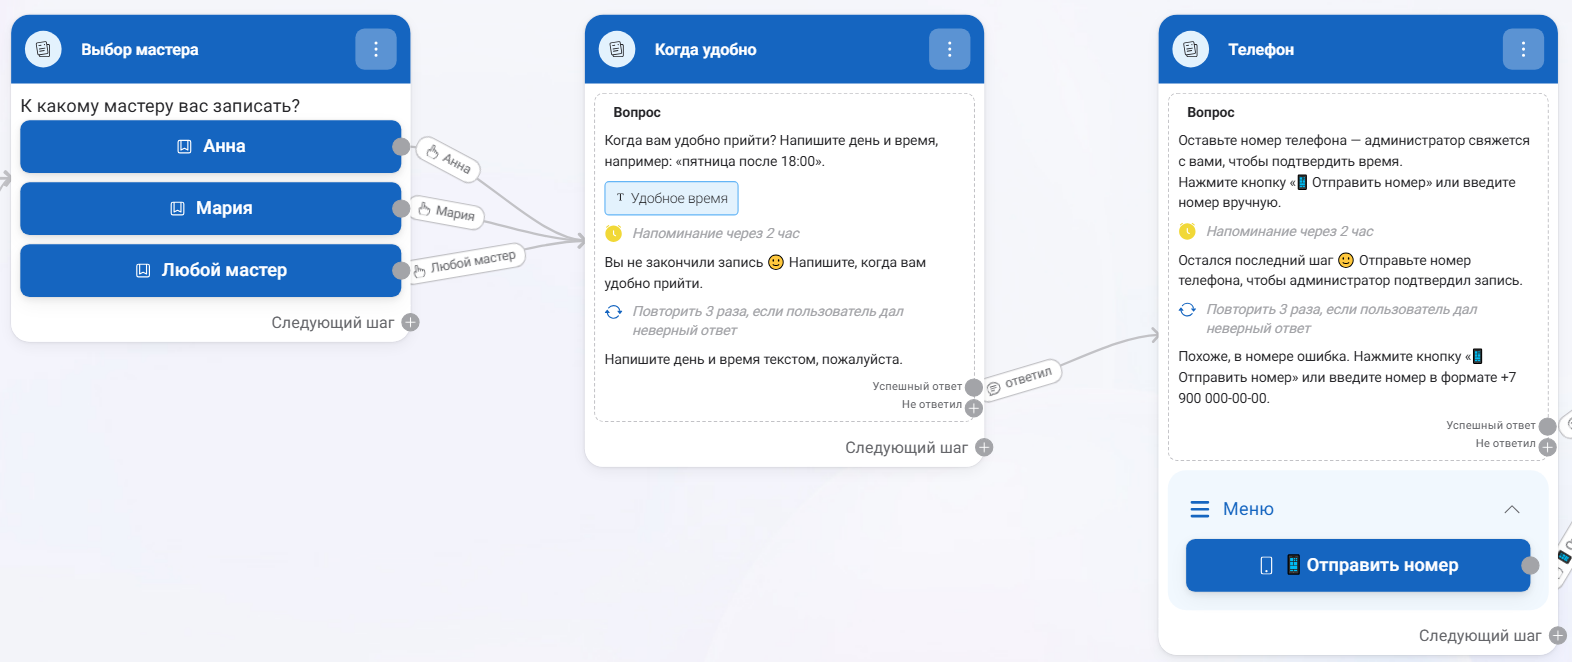Click the plus connector beside «Следующий шаг» in «Выбор мастера»

click(410, 322)
